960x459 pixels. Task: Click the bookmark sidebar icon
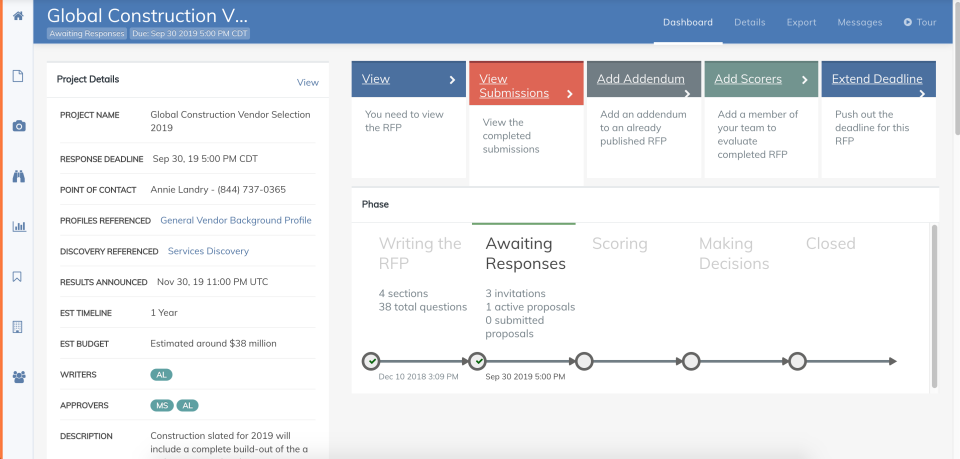pos(17,277)
